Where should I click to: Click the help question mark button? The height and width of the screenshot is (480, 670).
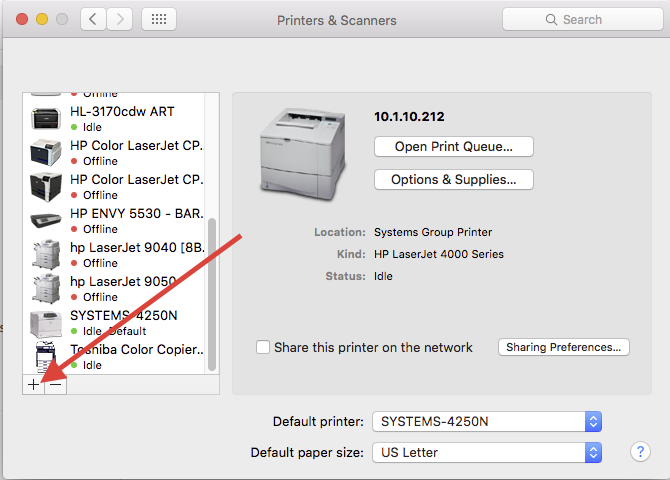pos(640,452)
